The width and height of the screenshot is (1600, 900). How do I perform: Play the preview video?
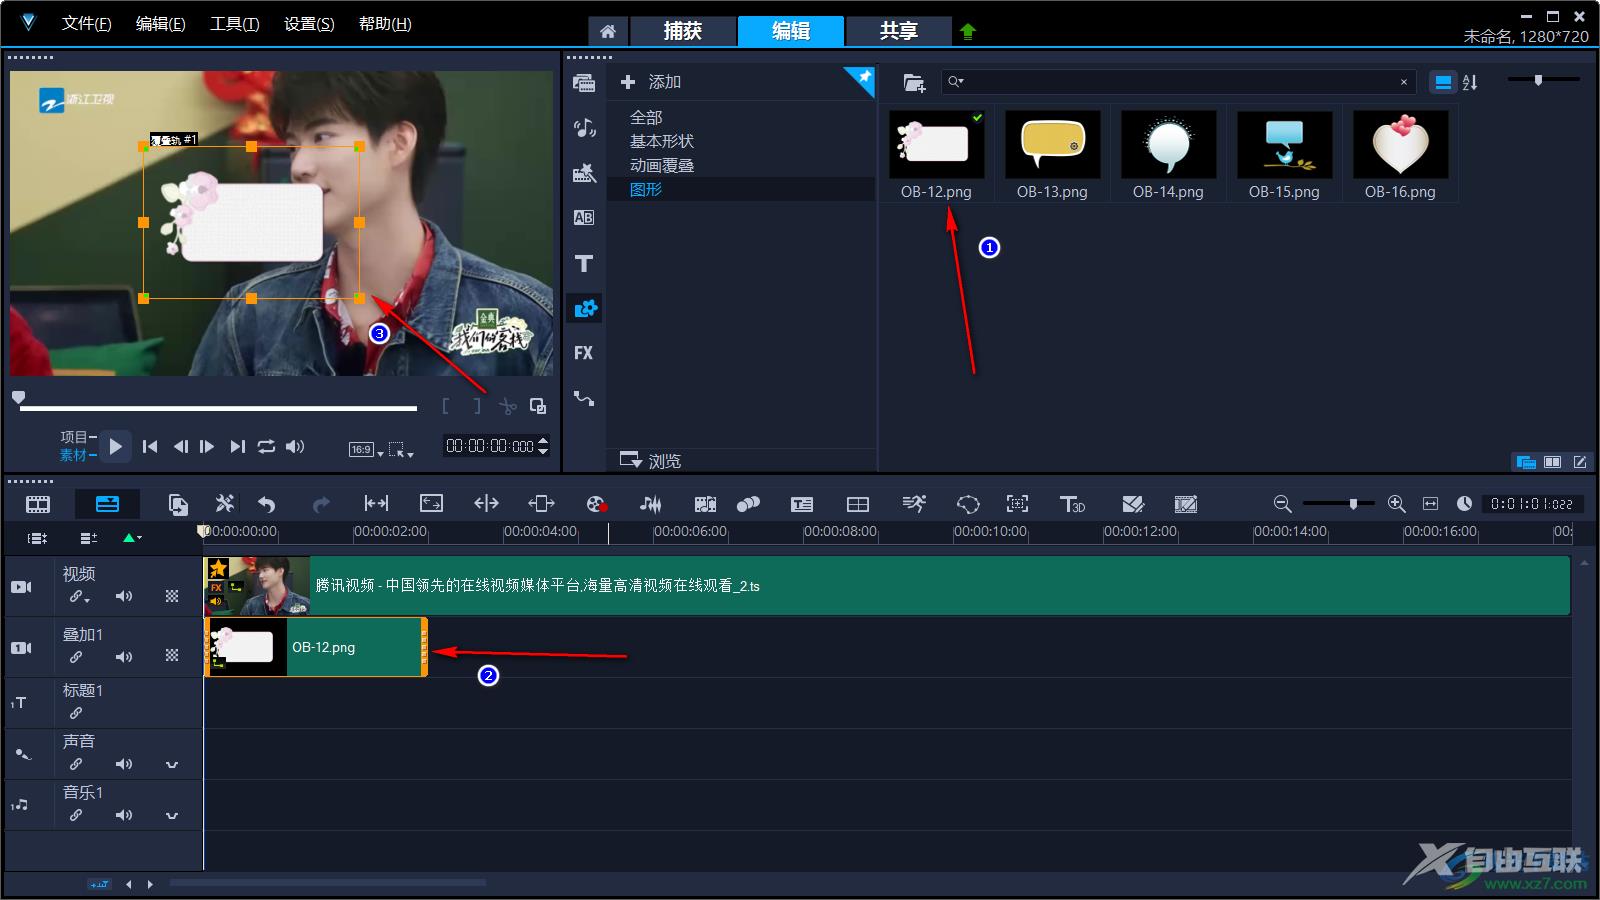pos(116,447)
